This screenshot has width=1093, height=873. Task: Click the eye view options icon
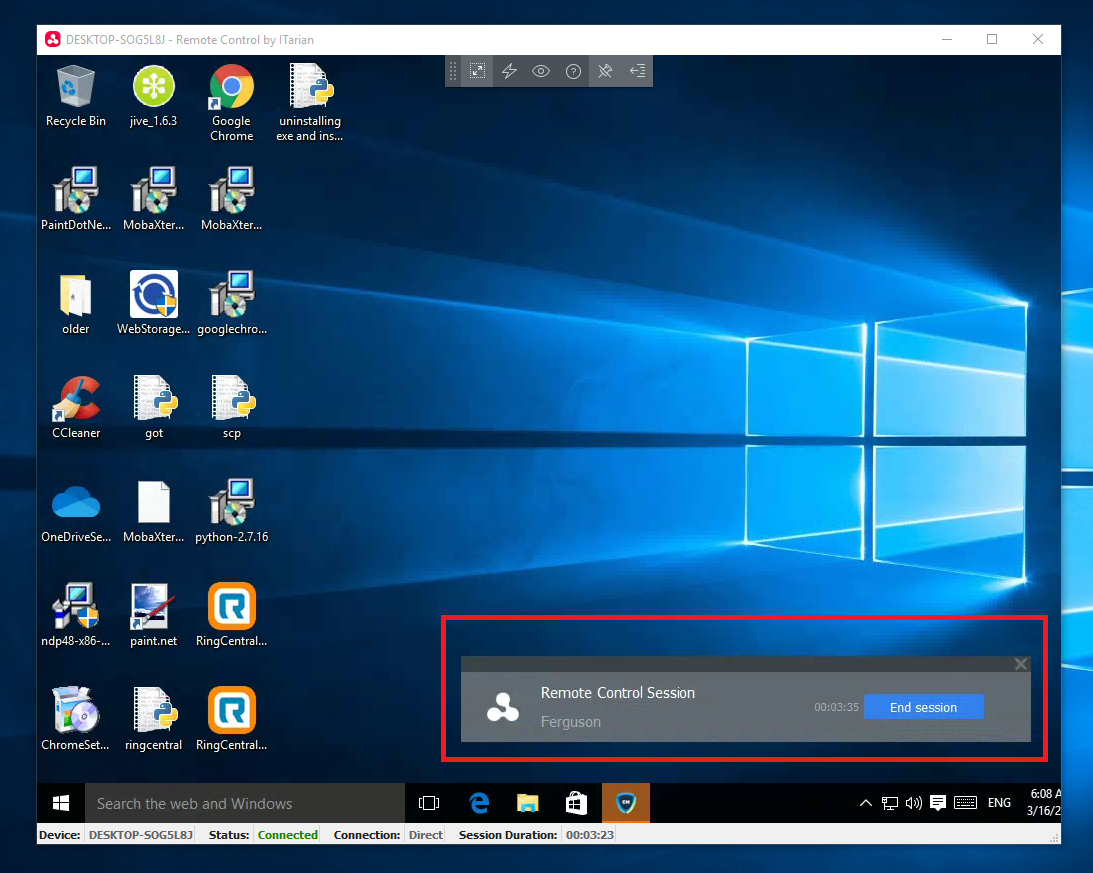click(541, 71)
